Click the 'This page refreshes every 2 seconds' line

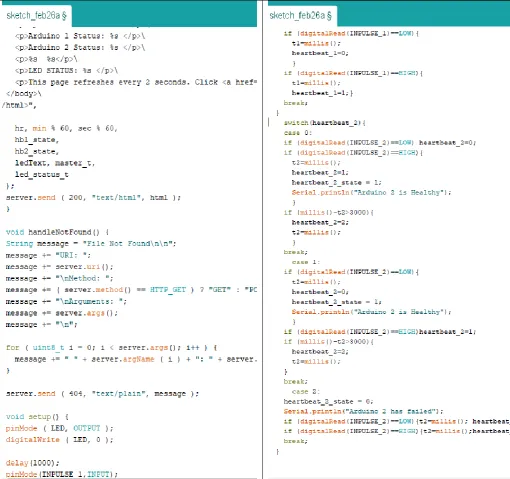coord(136,82)
